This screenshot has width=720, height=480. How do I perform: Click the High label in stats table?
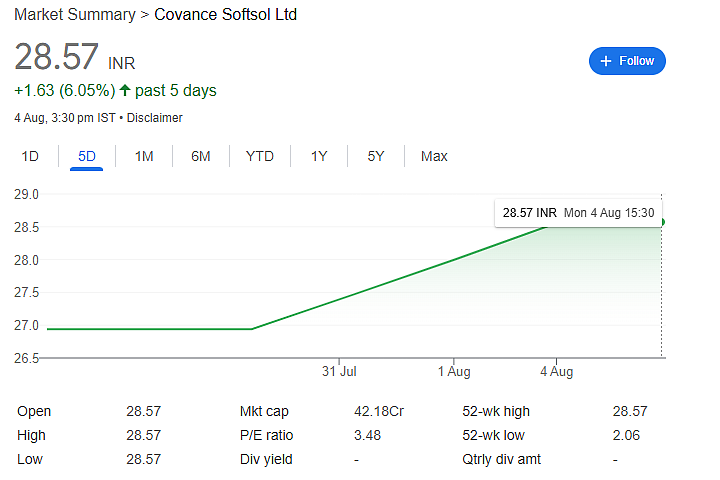(x=31, y=435)
